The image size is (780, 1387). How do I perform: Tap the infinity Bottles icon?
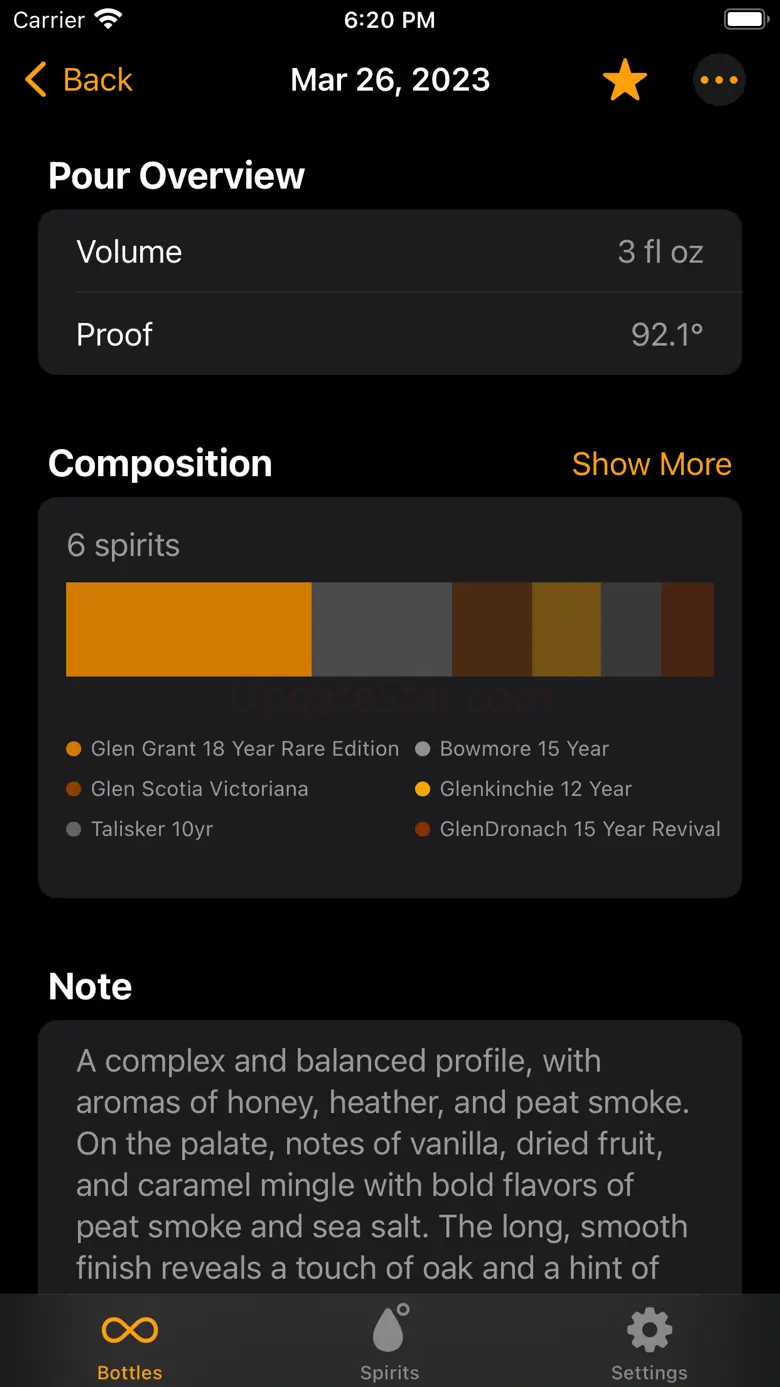click(x=130, y=1330)
